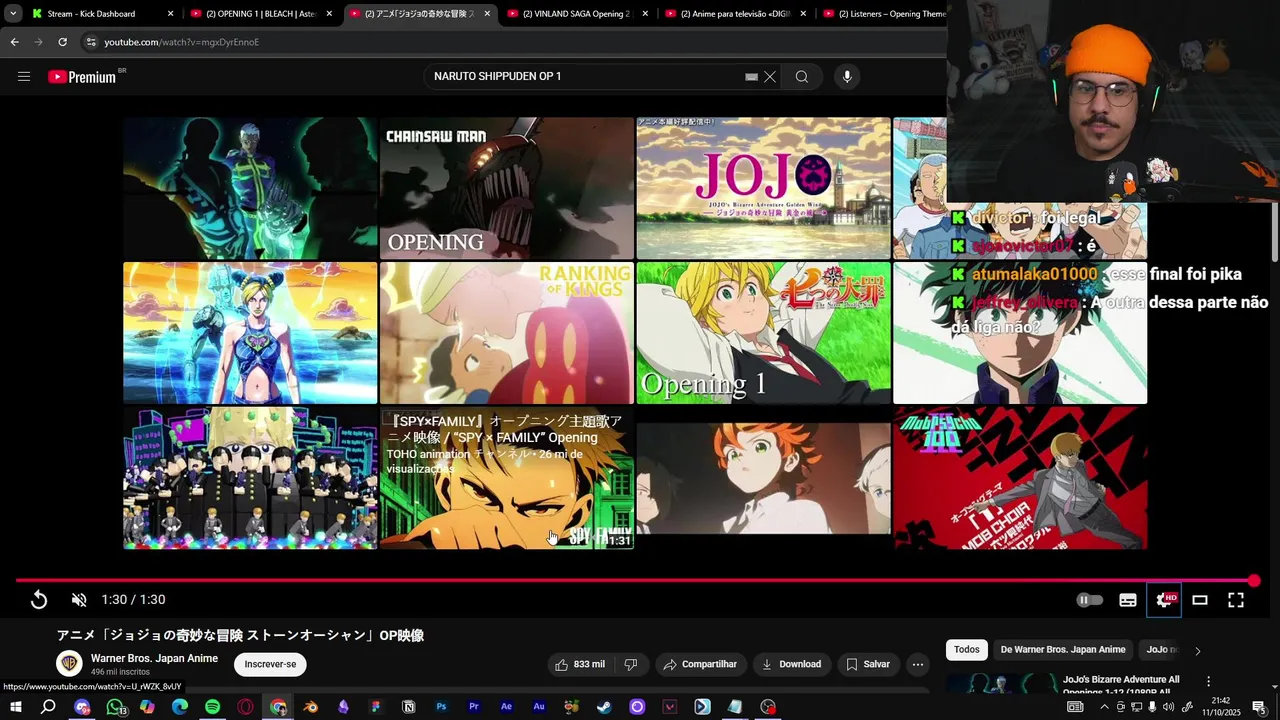Toggle subtitles/closed captions in the player

(1128, 600)
